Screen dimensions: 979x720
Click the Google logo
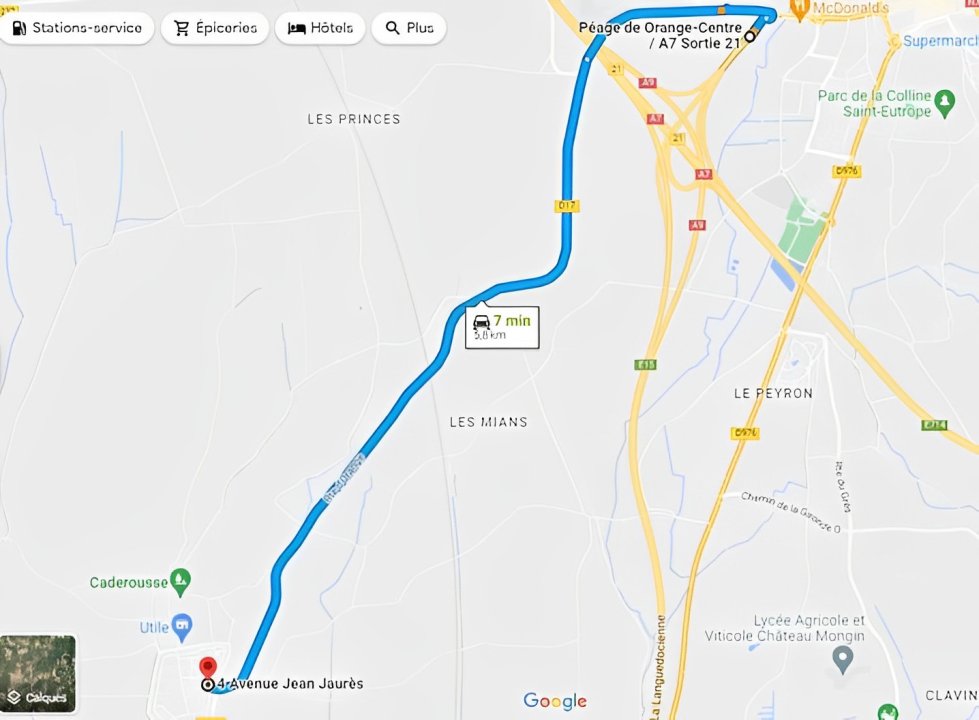tap(555, 701)
